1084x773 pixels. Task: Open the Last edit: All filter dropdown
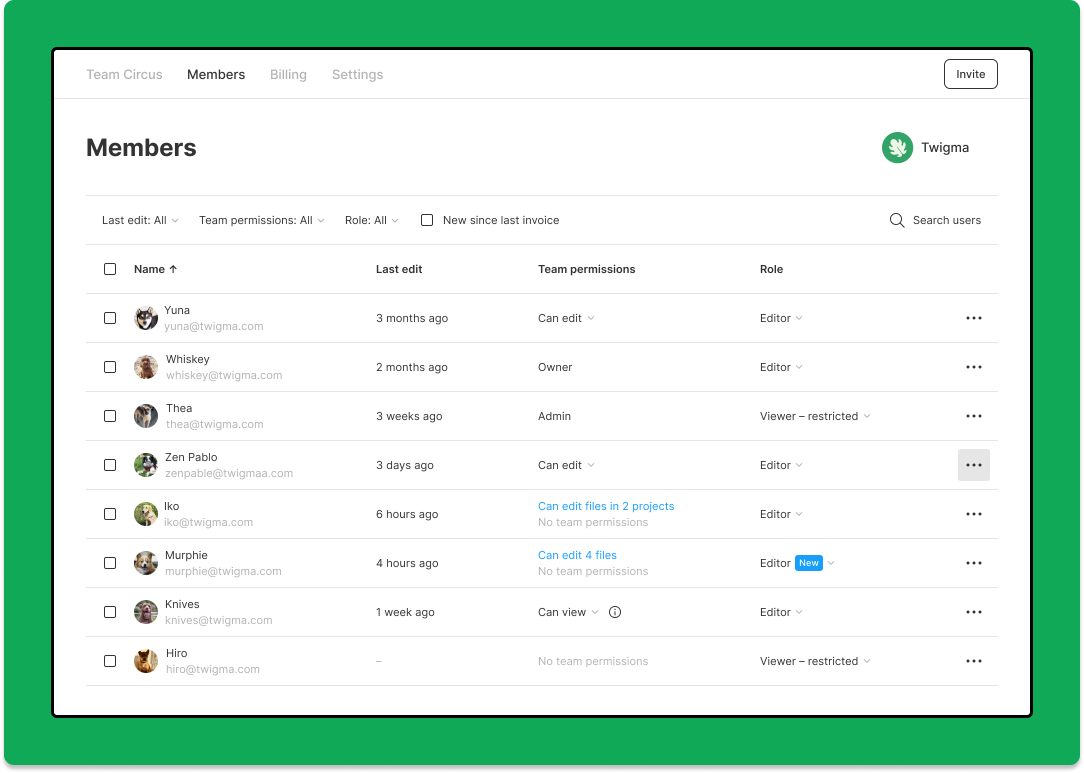pyautogui.click(x=140, y=220)
